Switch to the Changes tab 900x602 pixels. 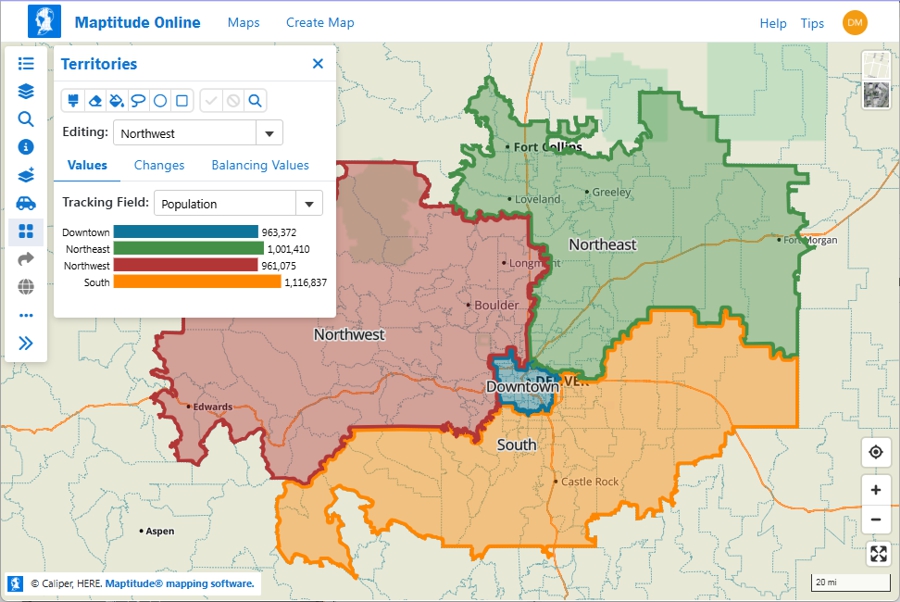pyautogui.click(x=159, y=165)
